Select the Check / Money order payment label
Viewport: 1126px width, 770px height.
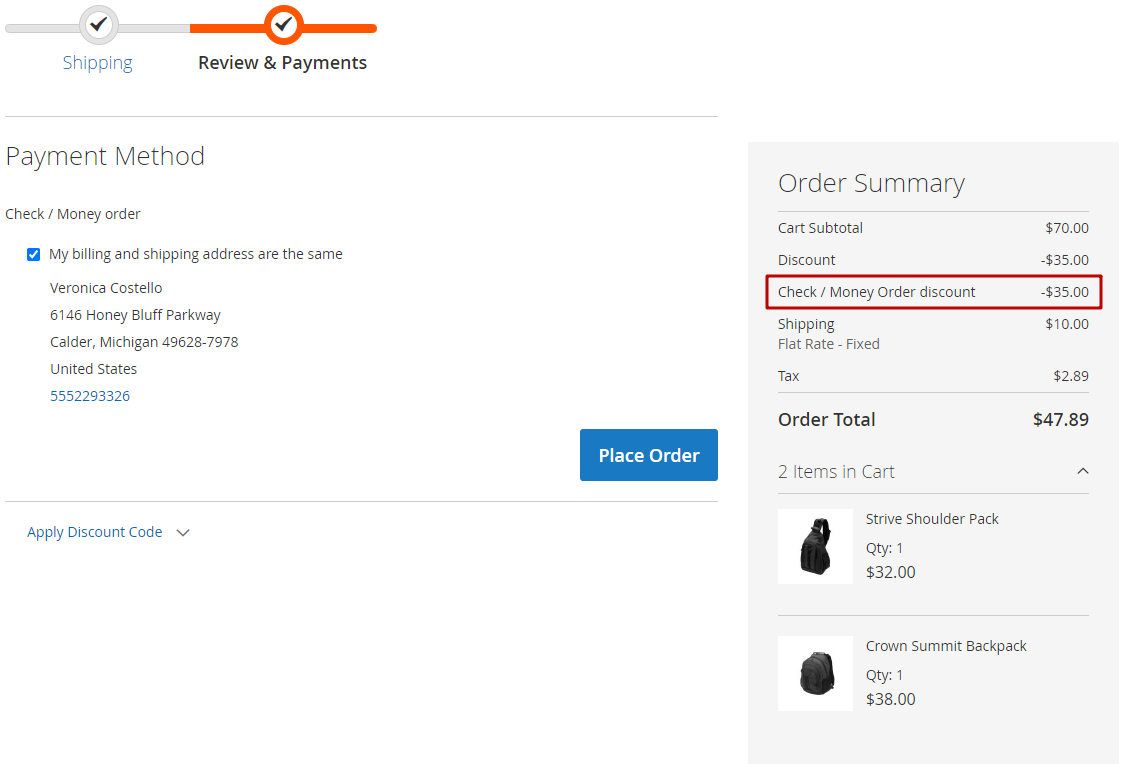pos(73,214)
